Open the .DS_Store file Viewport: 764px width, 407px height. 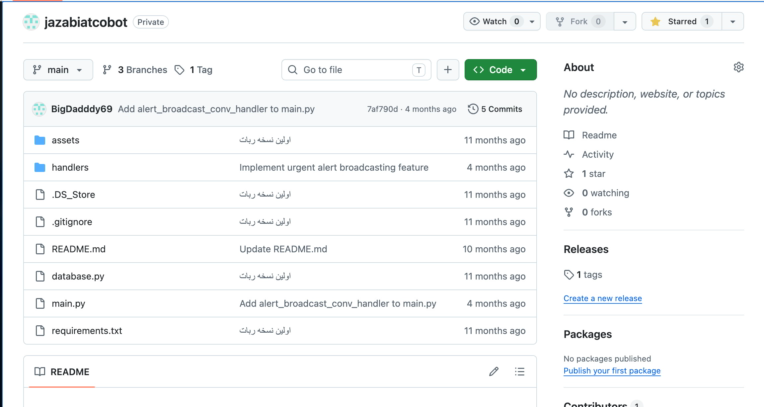pyautogui.click(x=73, y=194)
